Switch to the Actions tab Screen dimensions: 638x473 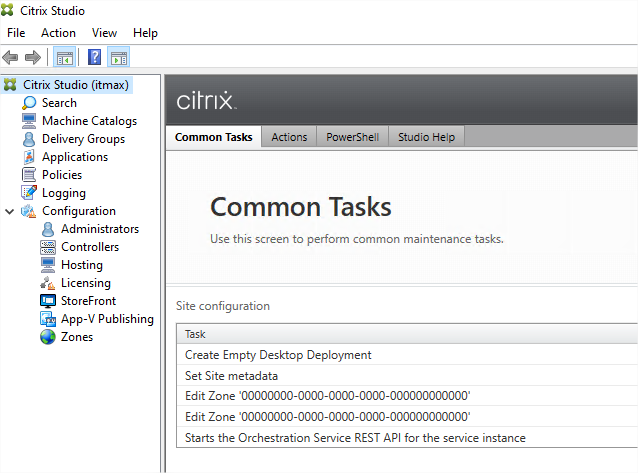click(289, 137)
